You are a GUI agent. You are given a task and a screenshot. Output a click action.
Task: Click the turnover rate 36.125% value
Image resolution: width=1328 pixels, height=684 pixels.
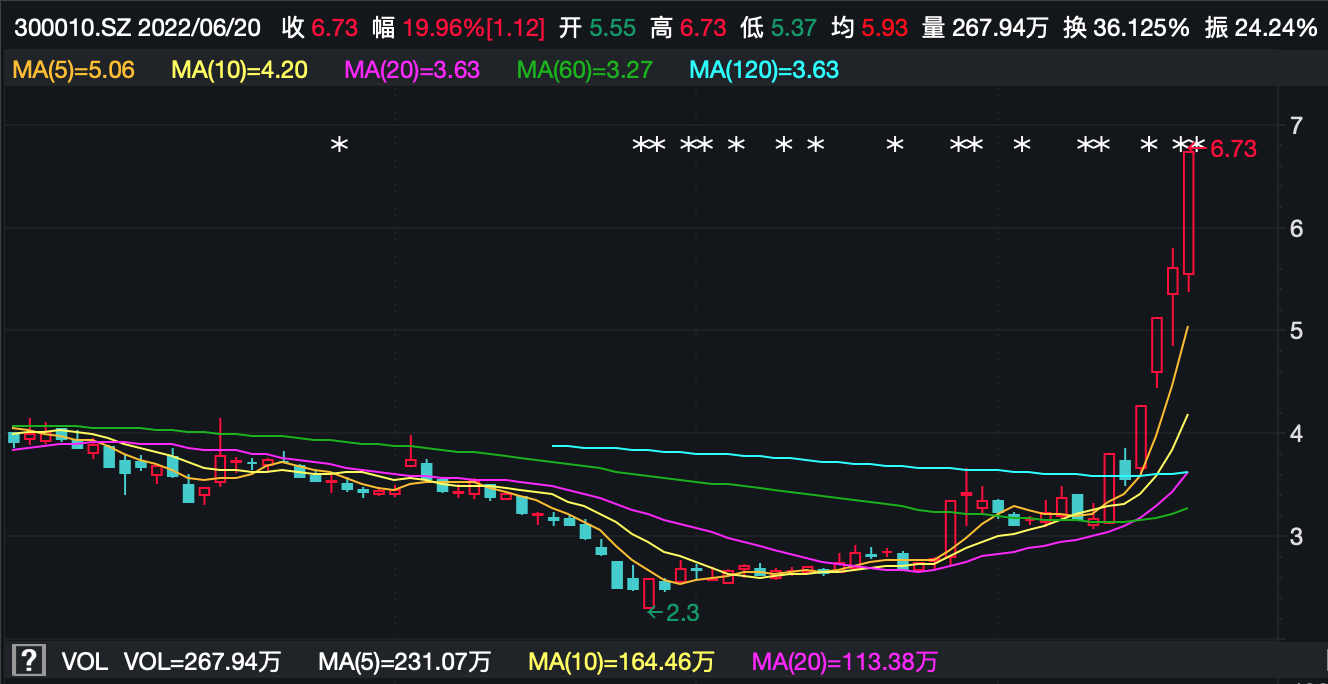tap(1141, 28)
